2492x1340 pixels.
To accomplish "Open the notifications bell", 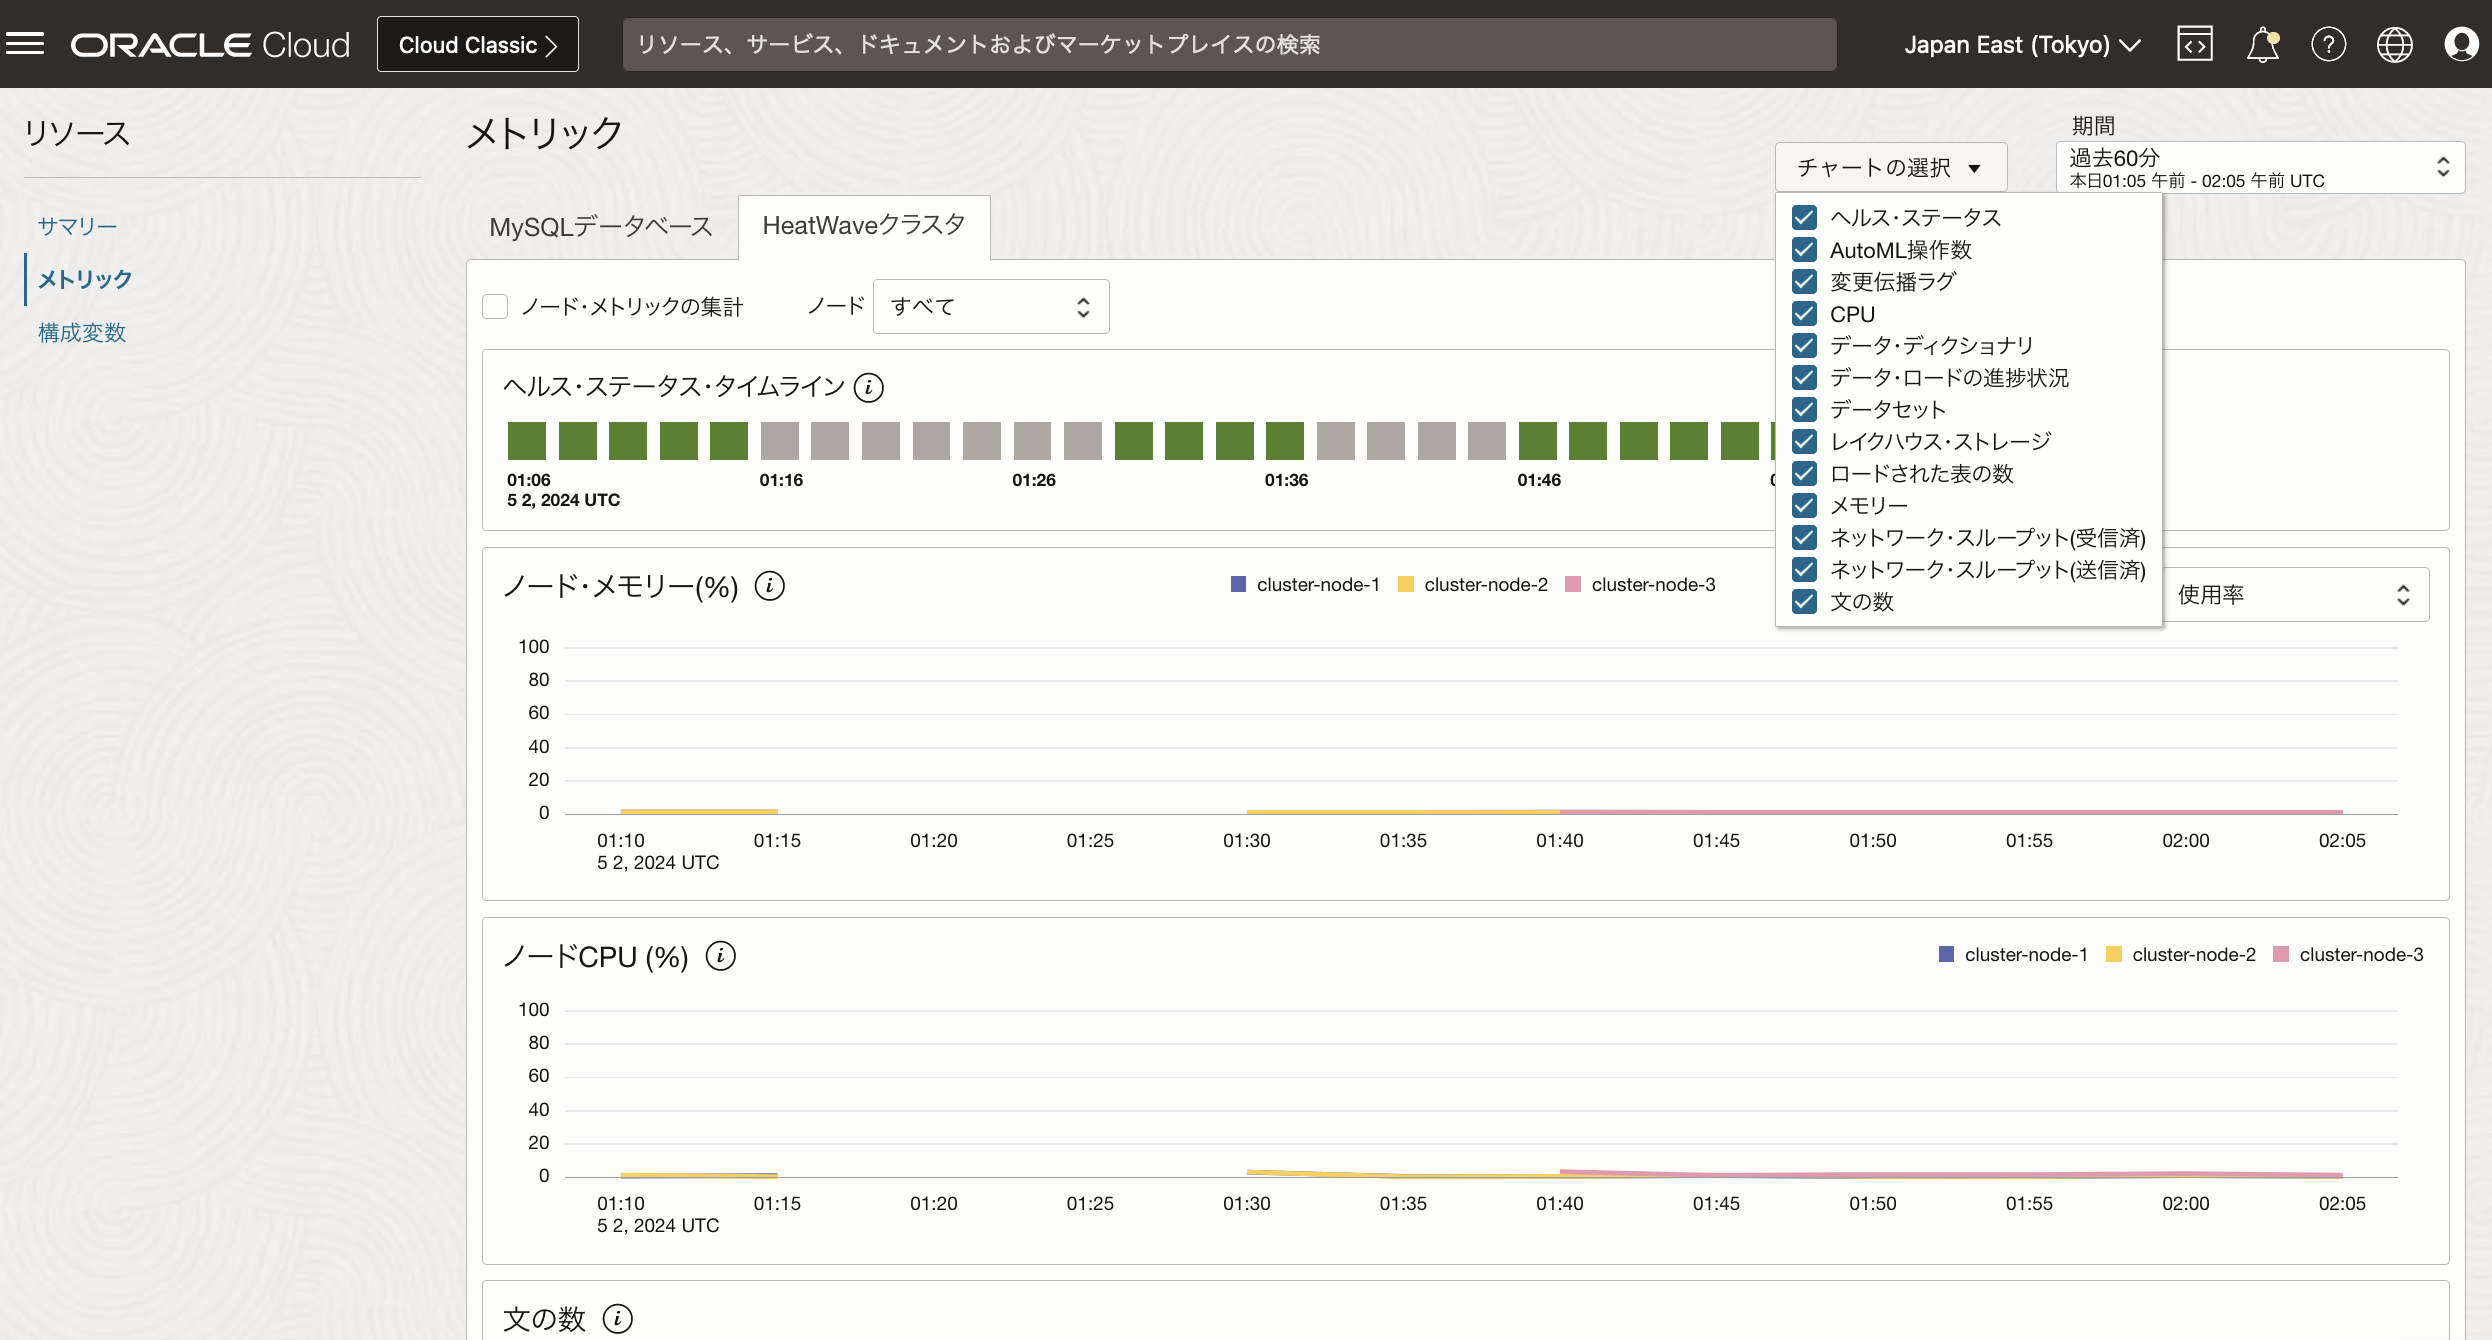I will tap(2262, 44).
